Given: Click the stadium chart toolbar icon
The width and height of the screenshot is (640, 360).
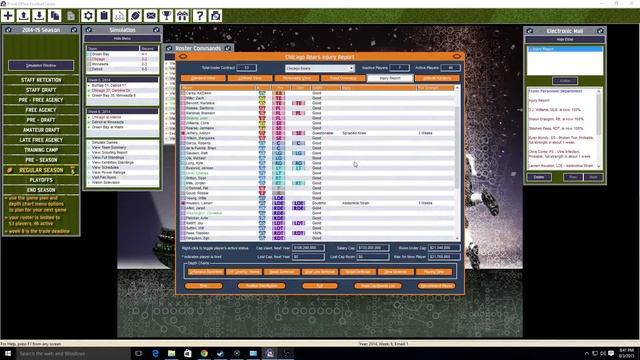Looking at the screenshot, I should (x=120, y=16).
